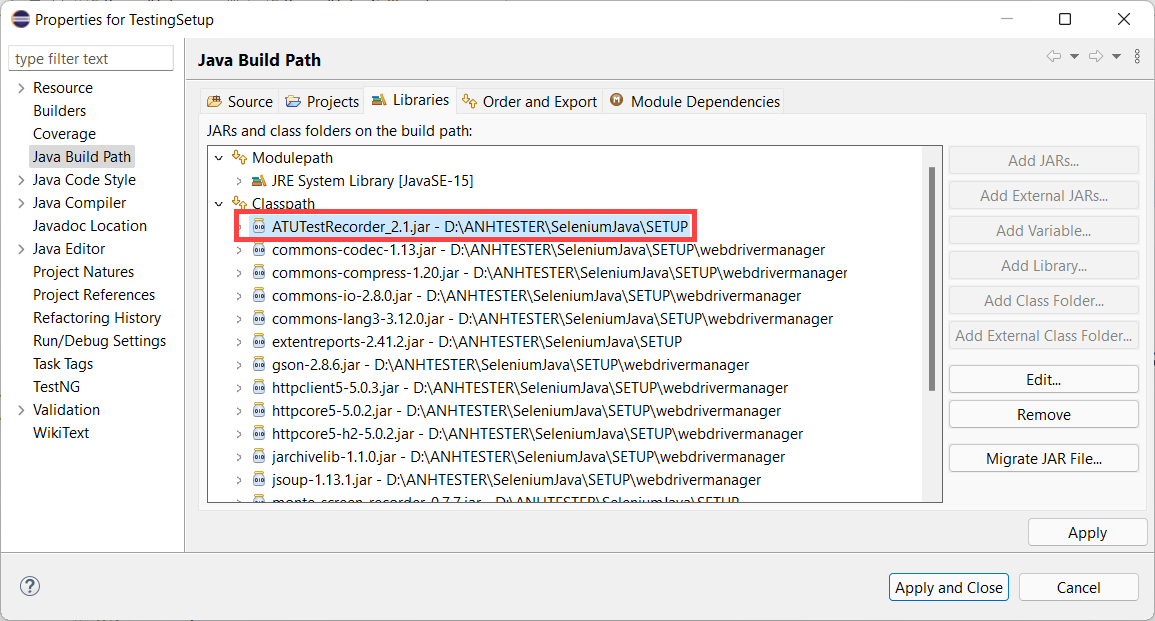
Task: Select TestNG in the settings tree
Action: [57, 387]
